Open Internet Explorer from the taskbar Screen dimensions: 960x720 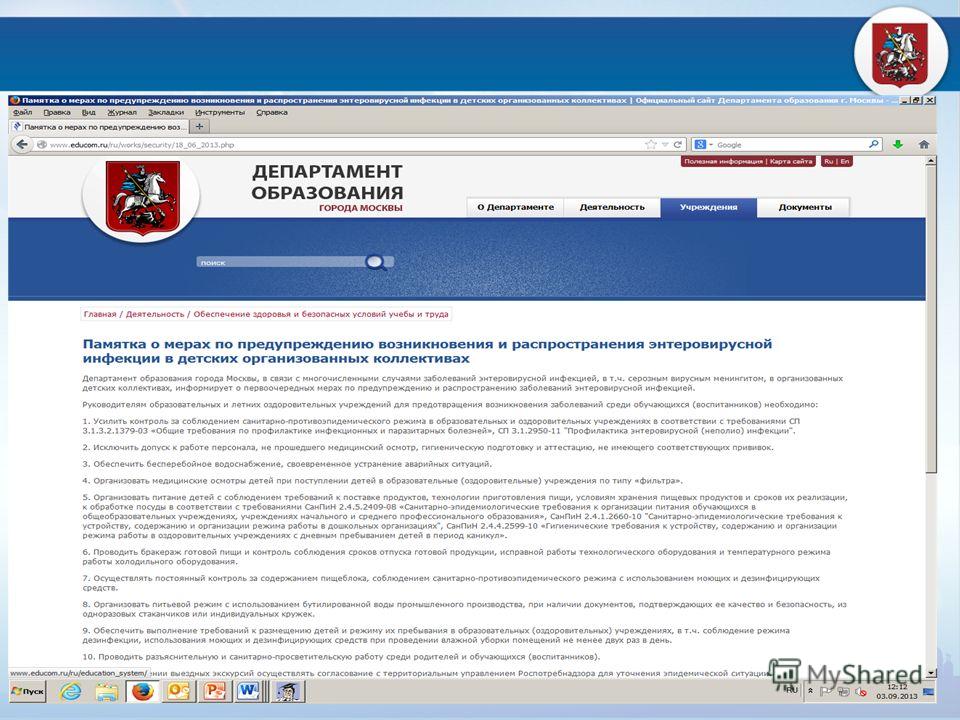tap(71, 691)
